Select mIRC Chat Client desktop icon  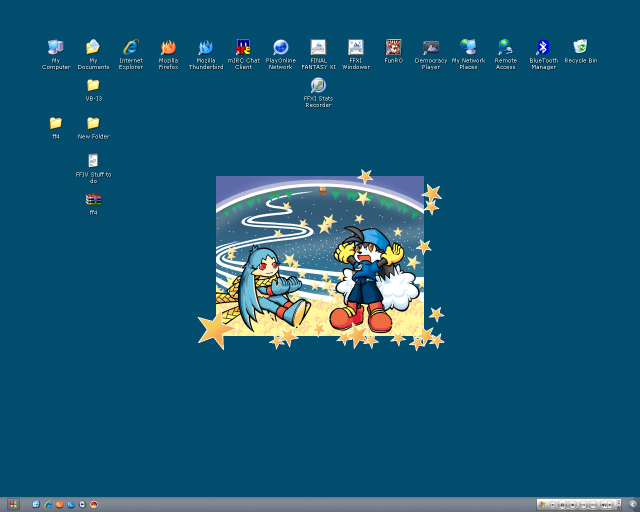(243, 54)
